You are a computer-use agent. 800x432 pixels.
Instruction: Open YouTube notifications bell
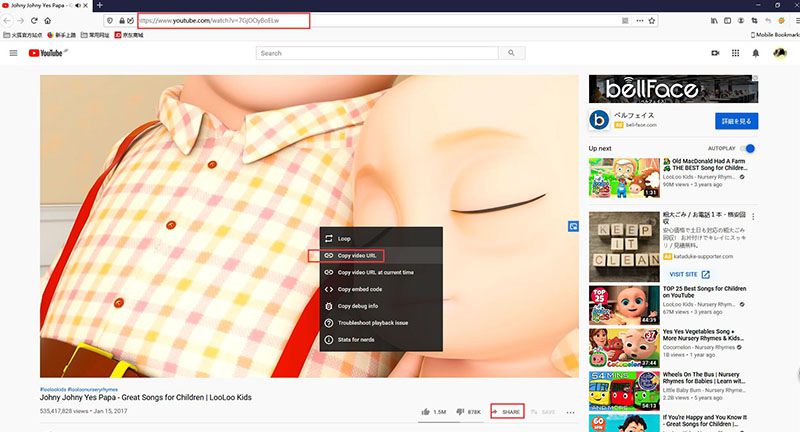tap(756, 53)
